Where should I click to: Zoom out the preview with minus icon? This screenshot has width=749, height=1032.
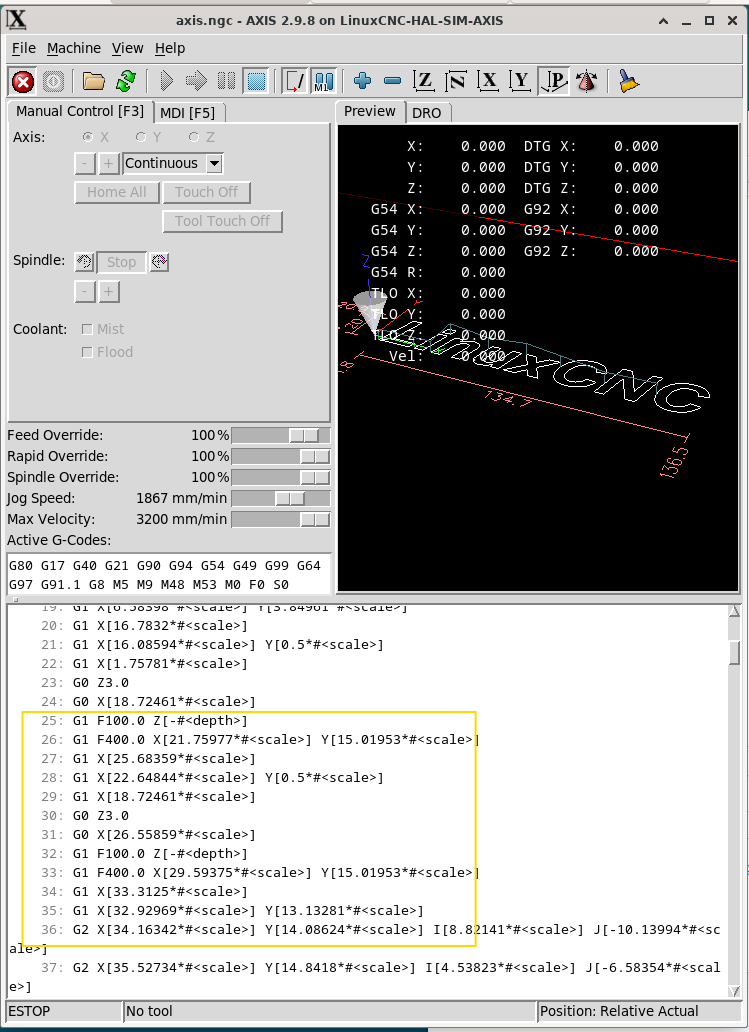392,81
